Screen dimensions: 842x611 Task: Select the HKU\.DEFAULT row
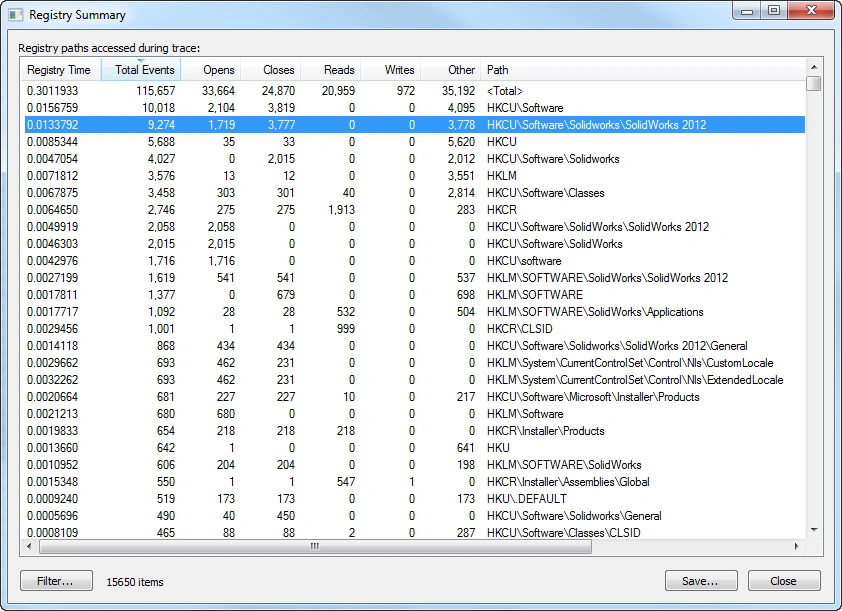pos(415,499)
